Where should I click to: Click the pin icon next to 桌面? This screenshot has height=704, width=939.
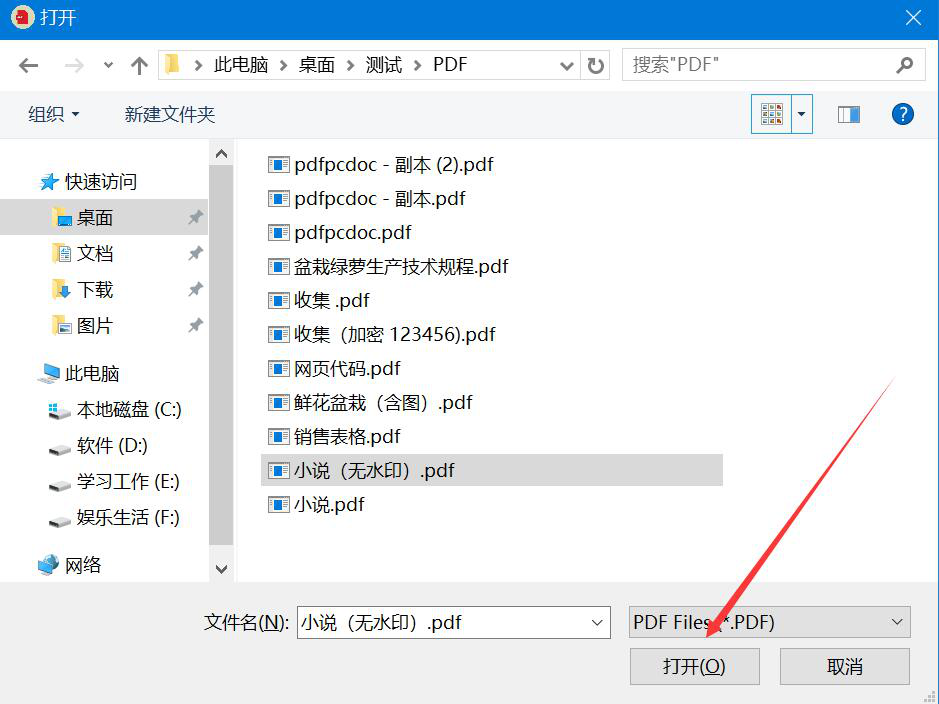pos(195,217)
